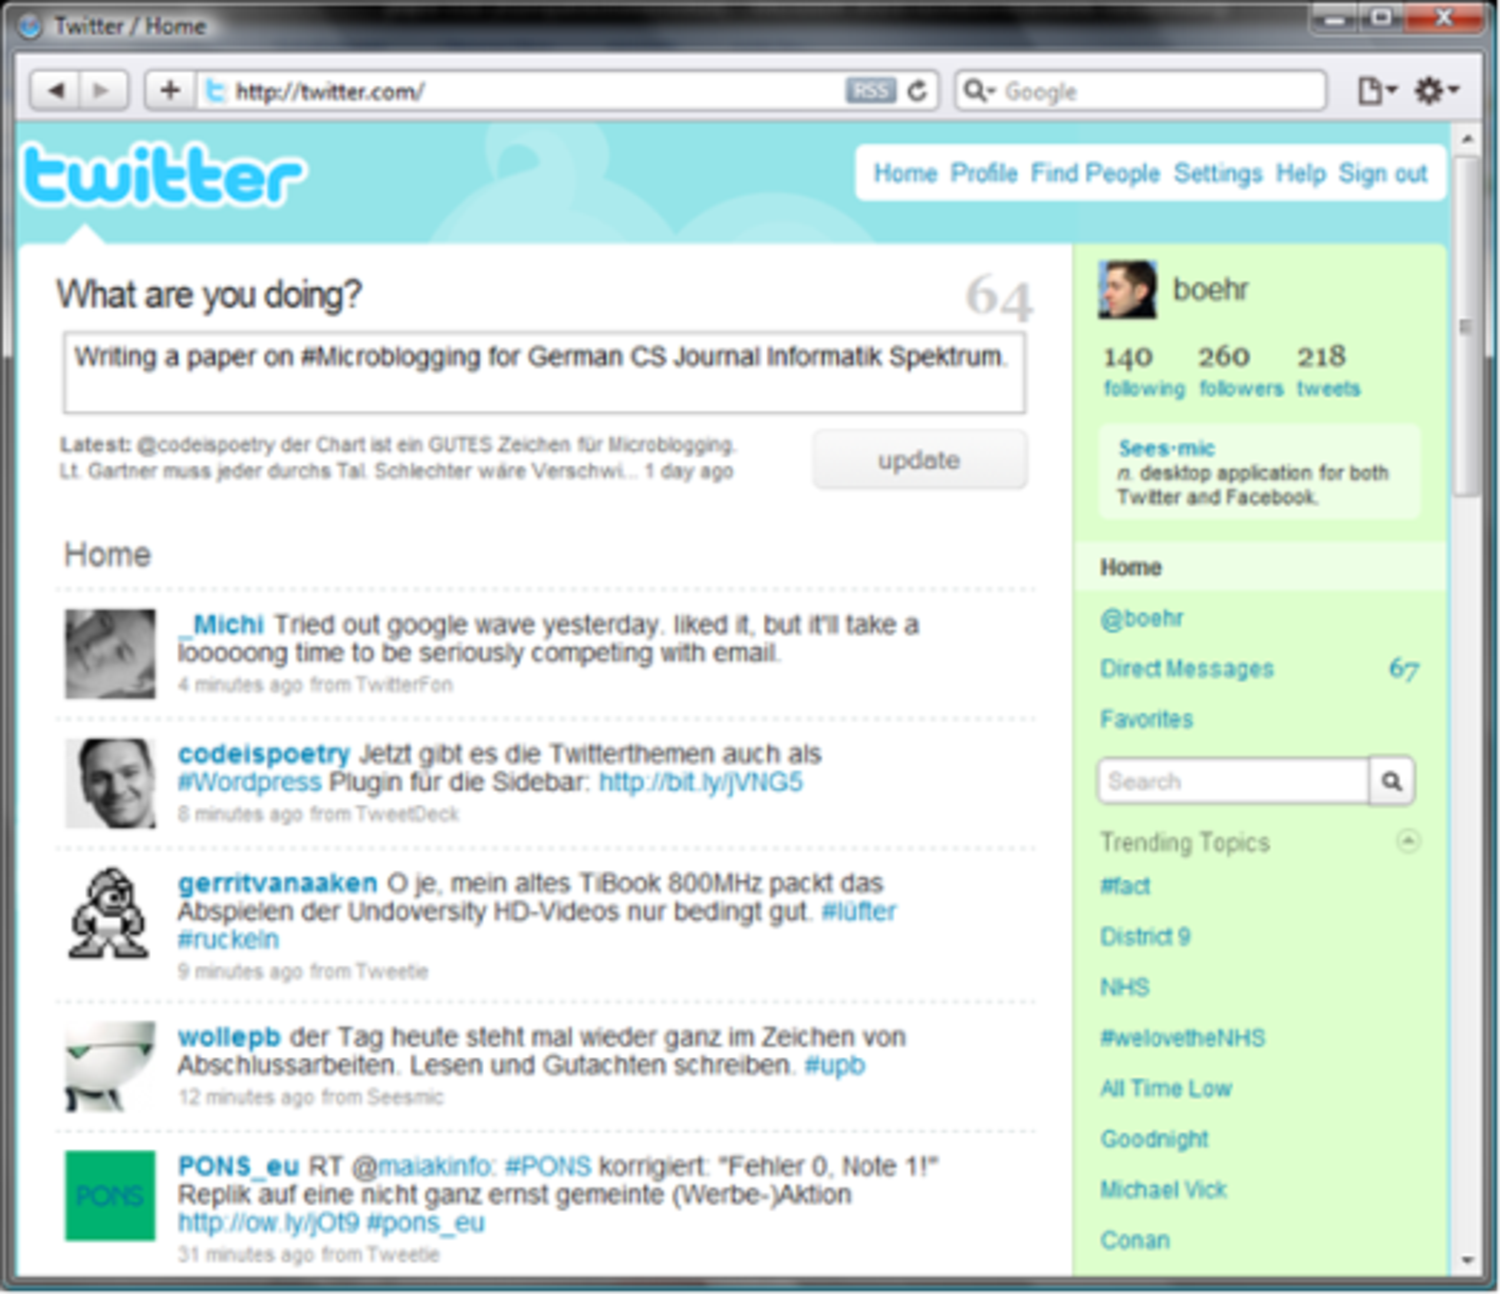1500x1294 pixels.
Task: Click the update button
Action: pos(919,460)
